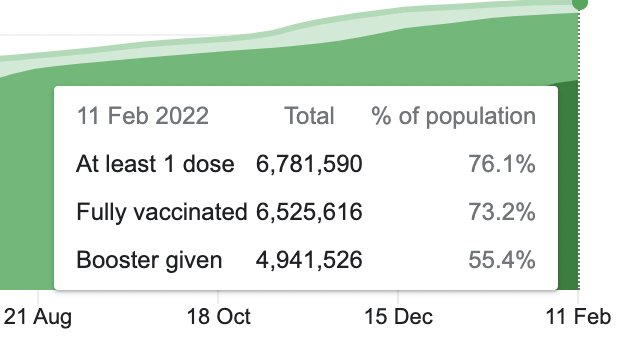Select the At least 1 dose row label
The image size is (640, 364).
[155, 164]
